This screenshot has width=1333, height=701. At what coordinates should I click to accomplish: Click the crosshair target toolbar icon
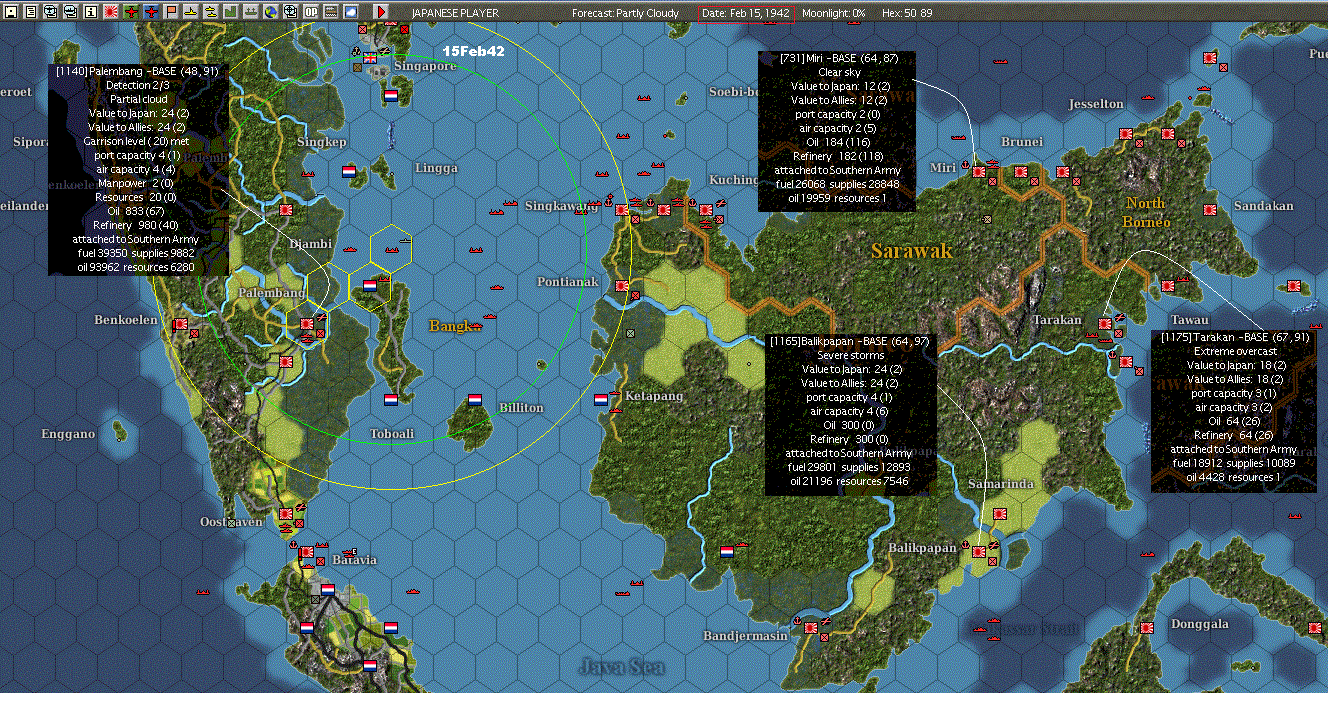(290, 12)
